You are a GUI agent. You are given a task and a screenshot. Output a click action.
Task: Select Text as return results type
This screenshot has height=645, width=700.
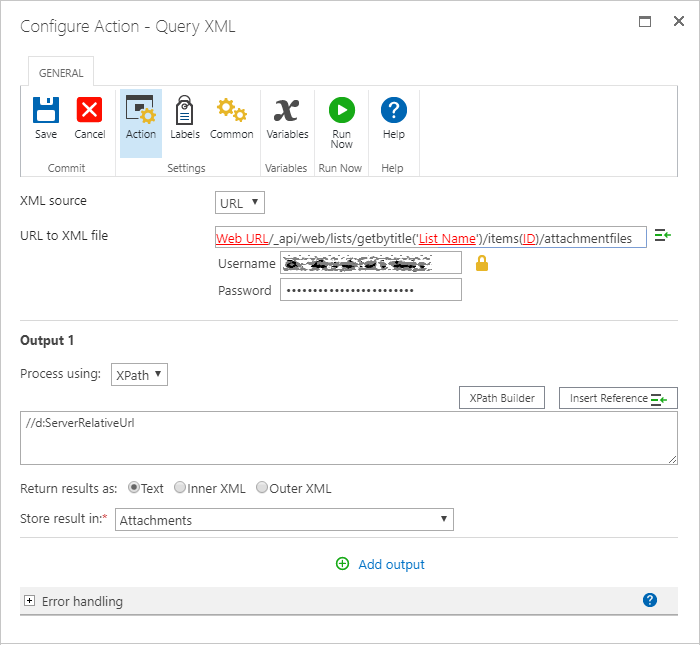[x=133, y=487]
